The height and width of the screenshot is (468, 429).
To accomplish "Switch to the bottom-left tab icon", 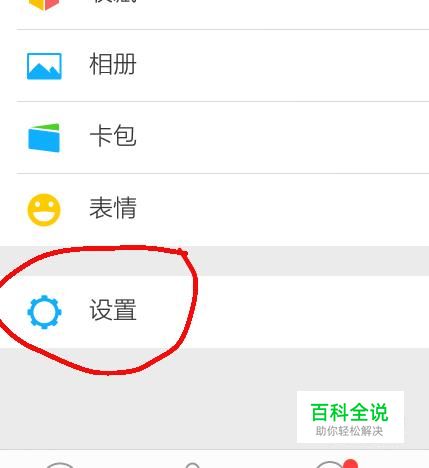I will click(59, 465).
